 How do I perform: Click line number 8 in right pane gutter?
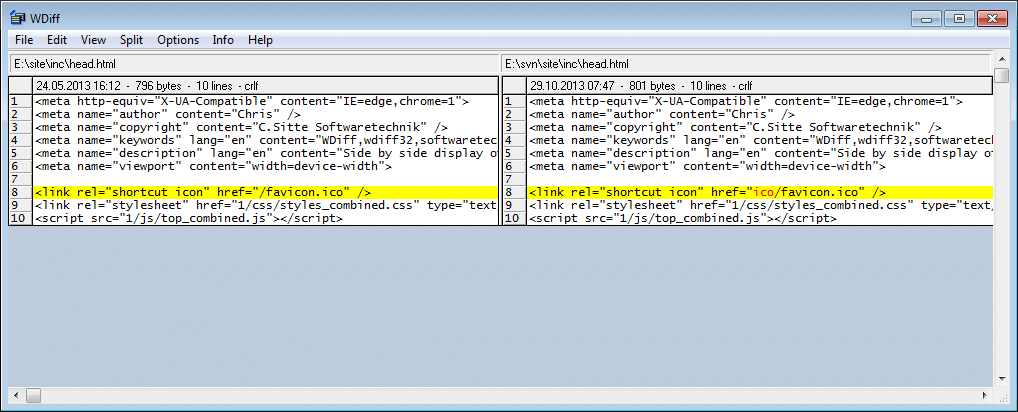[514, 193]
